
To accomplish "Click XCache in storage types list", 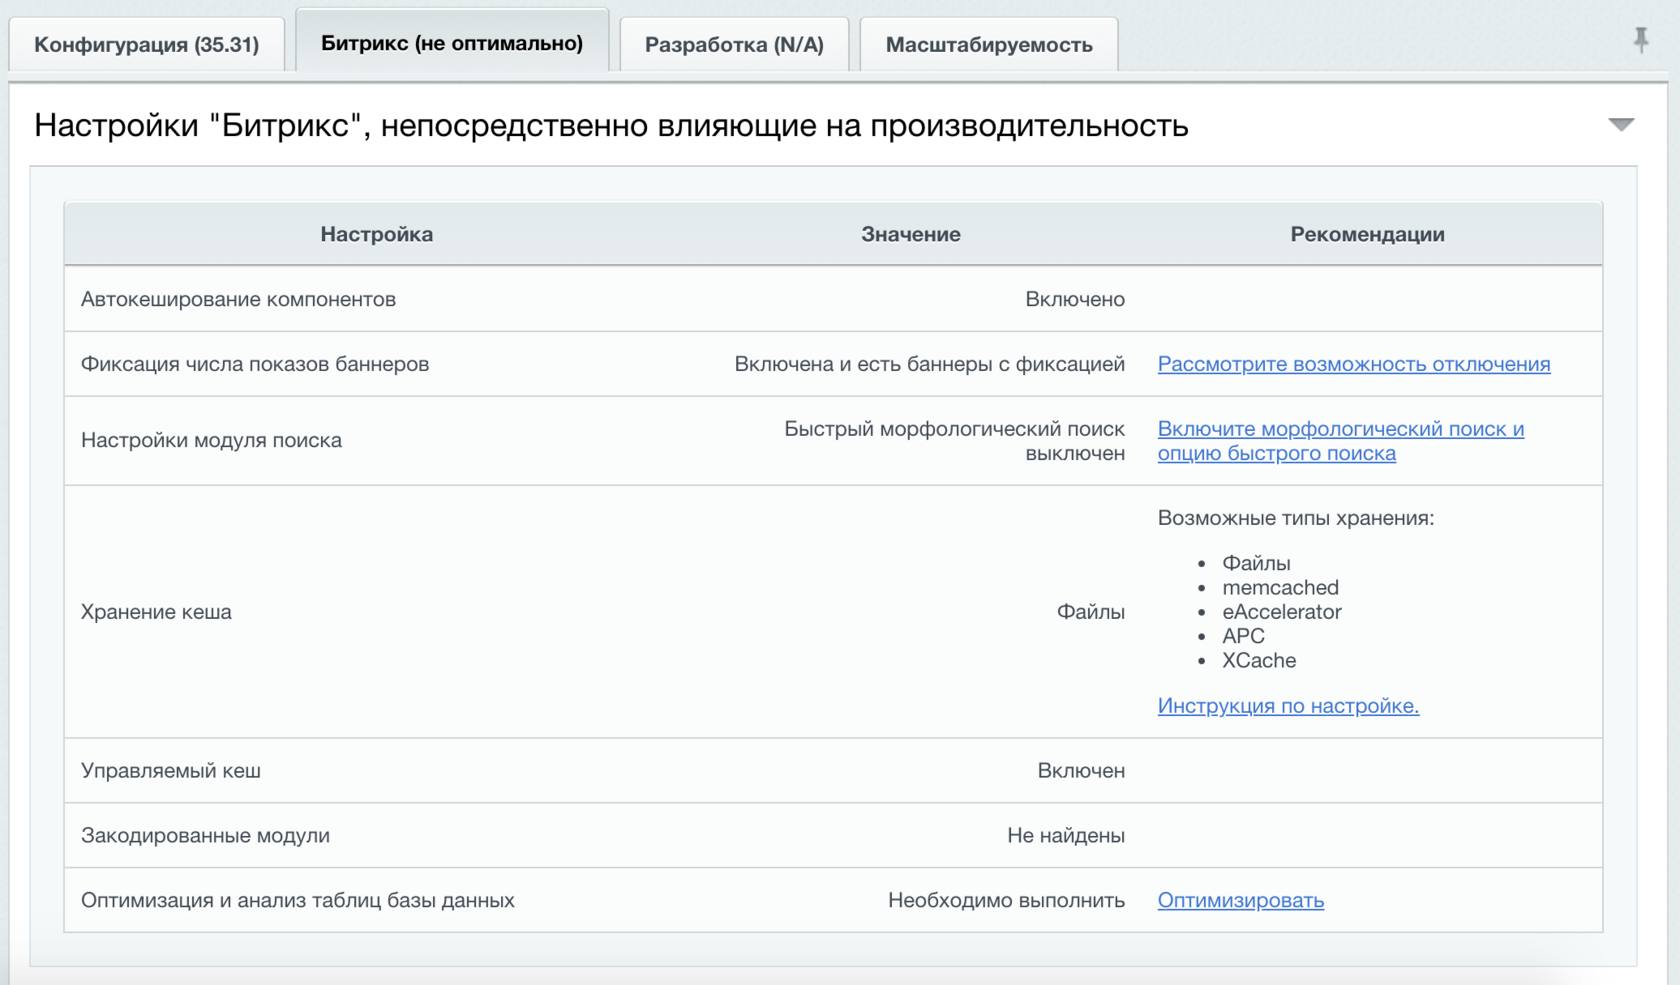I will point(1259,661).
